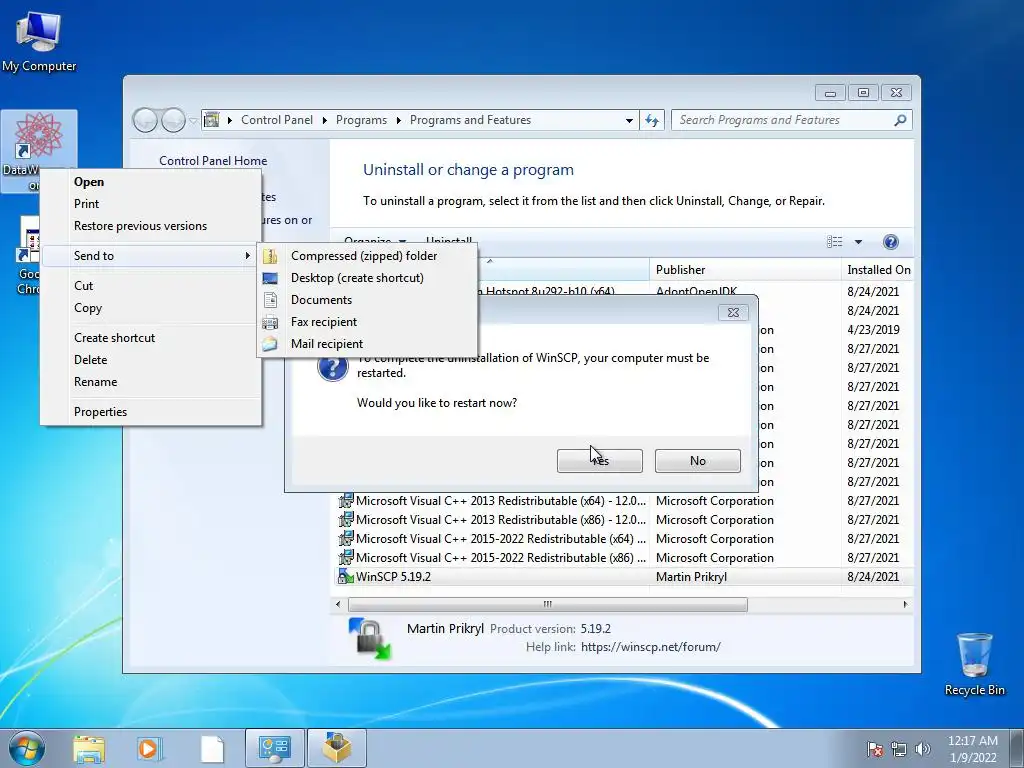Open Control Panel Home link
This screenshot has height=768, width=1024.
pyautogui.click(x=213, y=161)
